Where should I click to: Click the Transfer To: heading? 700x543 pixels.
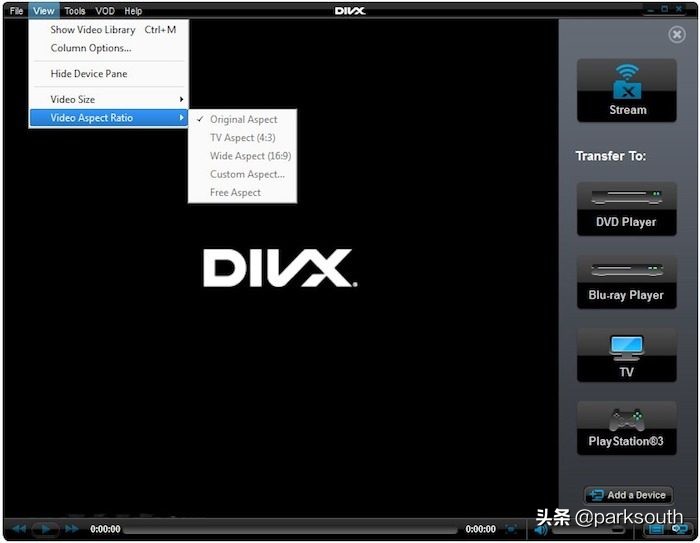[x=611, y=156]
